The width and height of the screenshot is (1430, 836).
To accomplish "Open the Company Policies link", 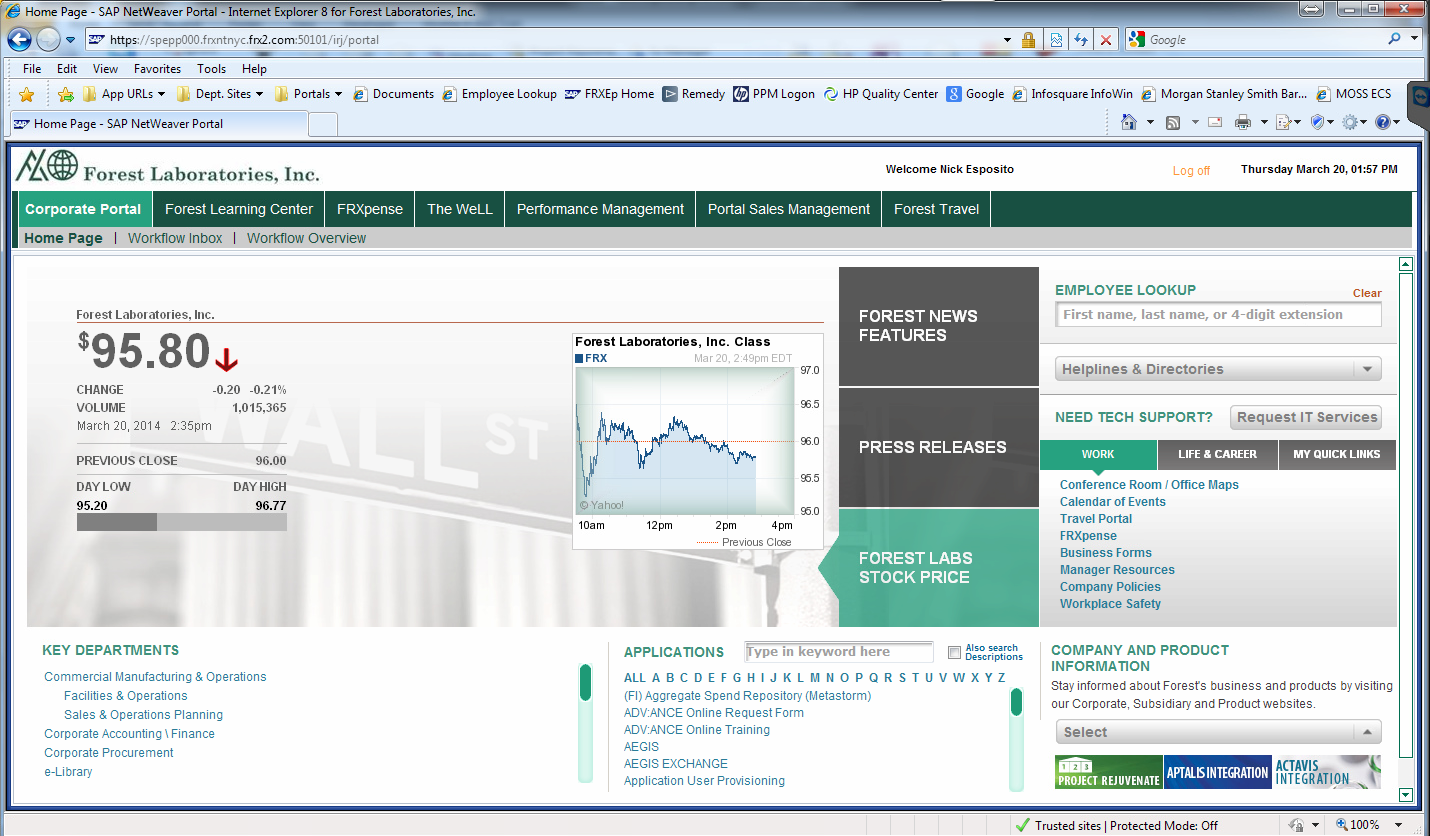I will pos(1110,587).
